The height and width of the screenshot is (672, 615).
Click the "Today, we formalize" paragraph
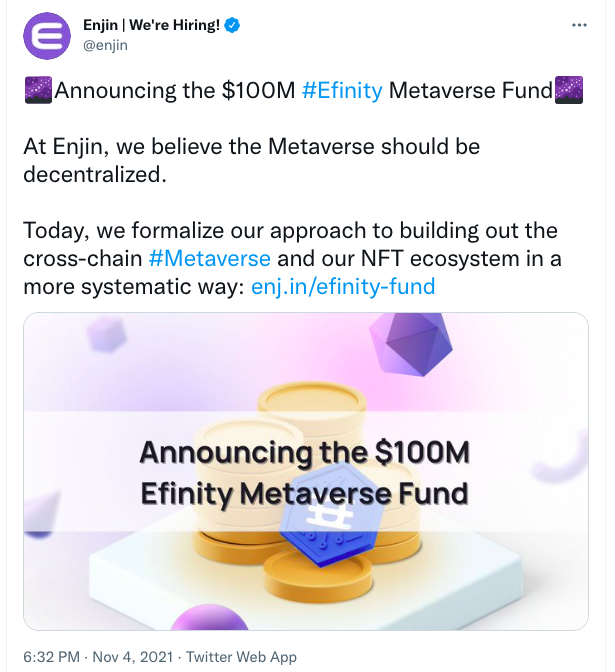coord(292,258)
